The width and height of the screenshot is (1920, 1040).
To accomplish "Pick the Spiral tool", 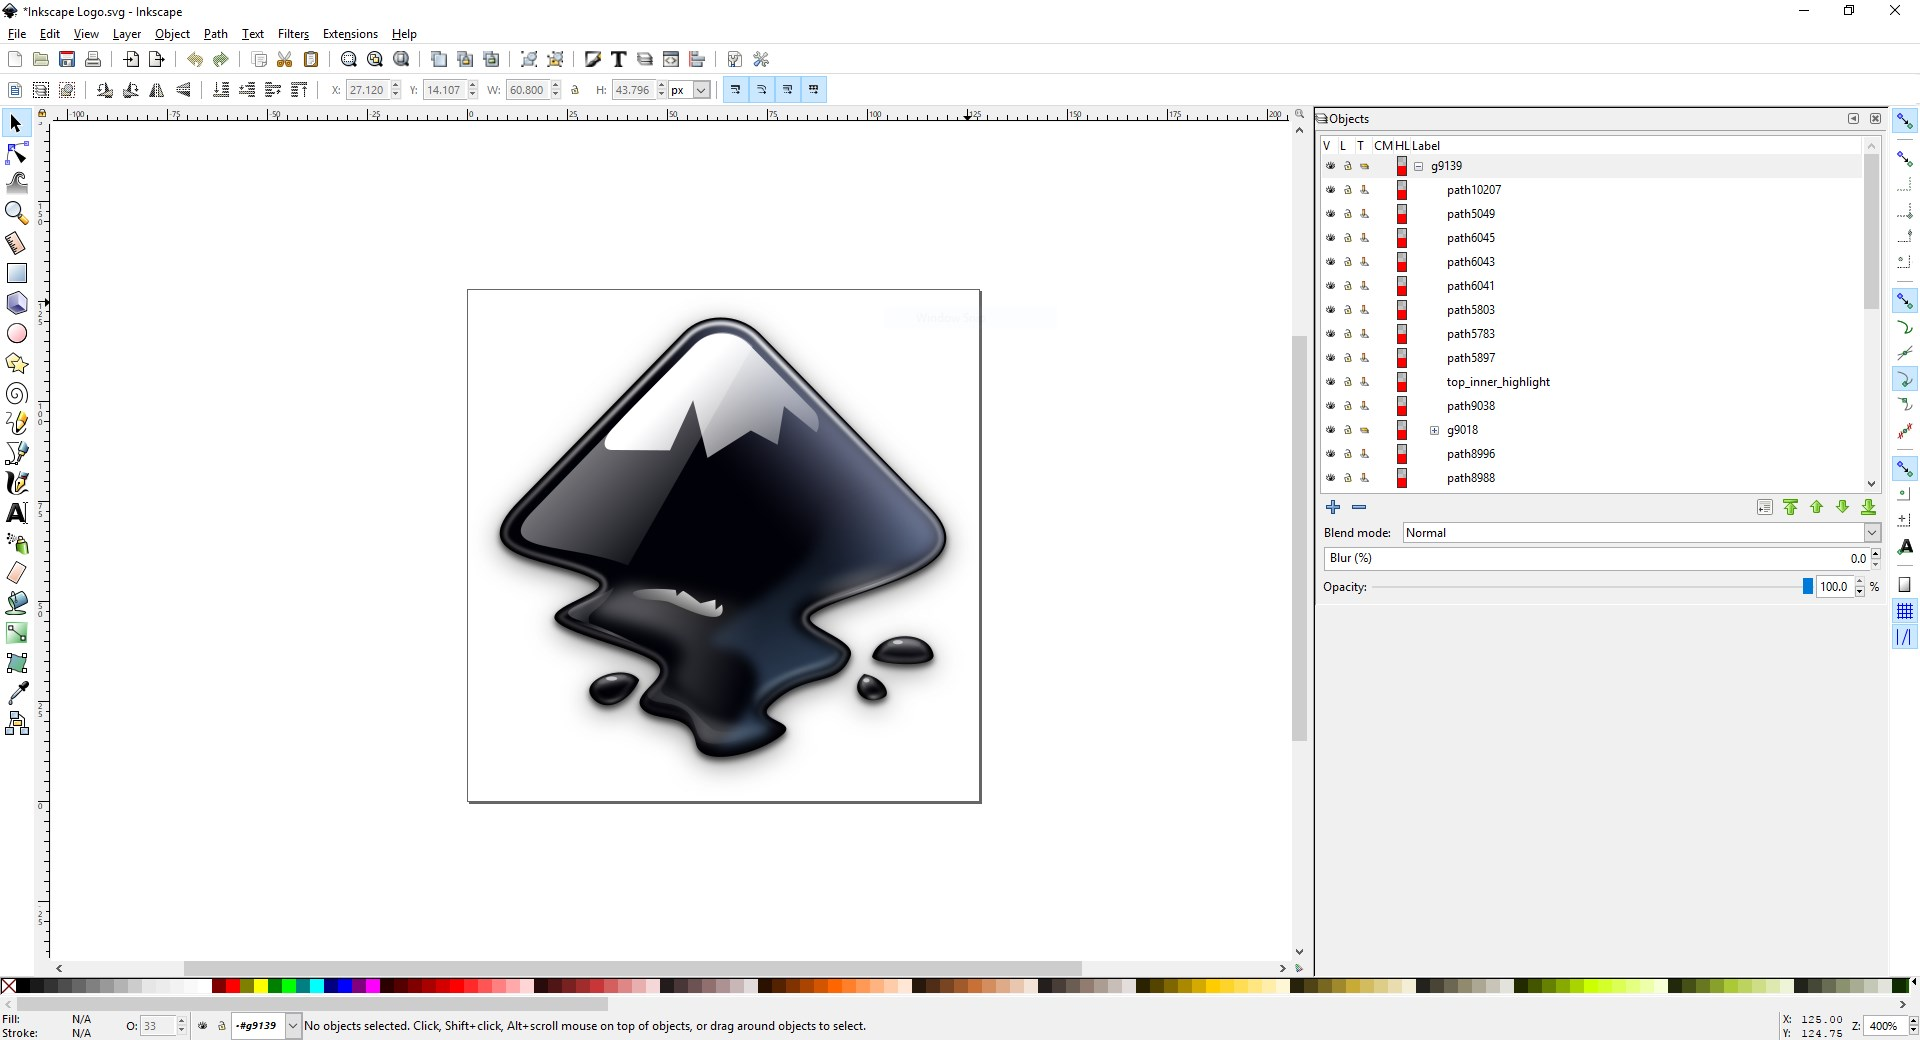I will (17, 393).
